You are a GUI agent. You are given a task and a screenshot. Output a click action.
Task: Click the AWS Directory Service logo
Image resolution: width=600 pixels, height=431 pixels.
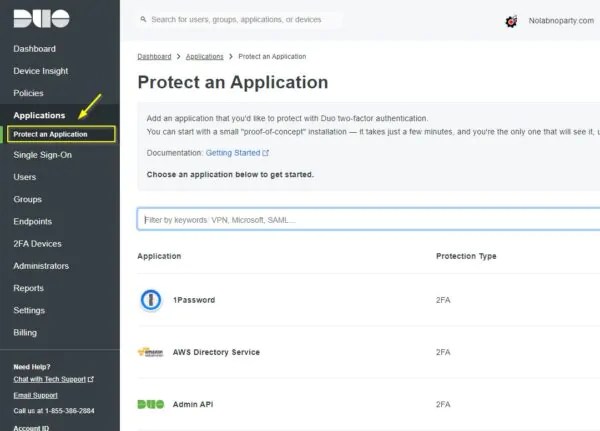(x=150, y=352)
